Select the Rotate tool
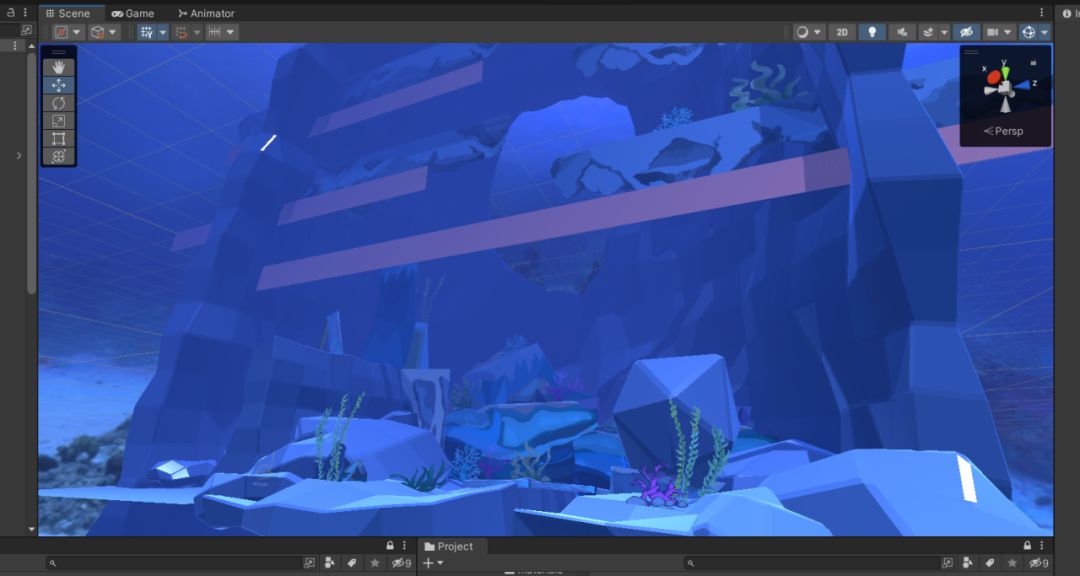 59,103
